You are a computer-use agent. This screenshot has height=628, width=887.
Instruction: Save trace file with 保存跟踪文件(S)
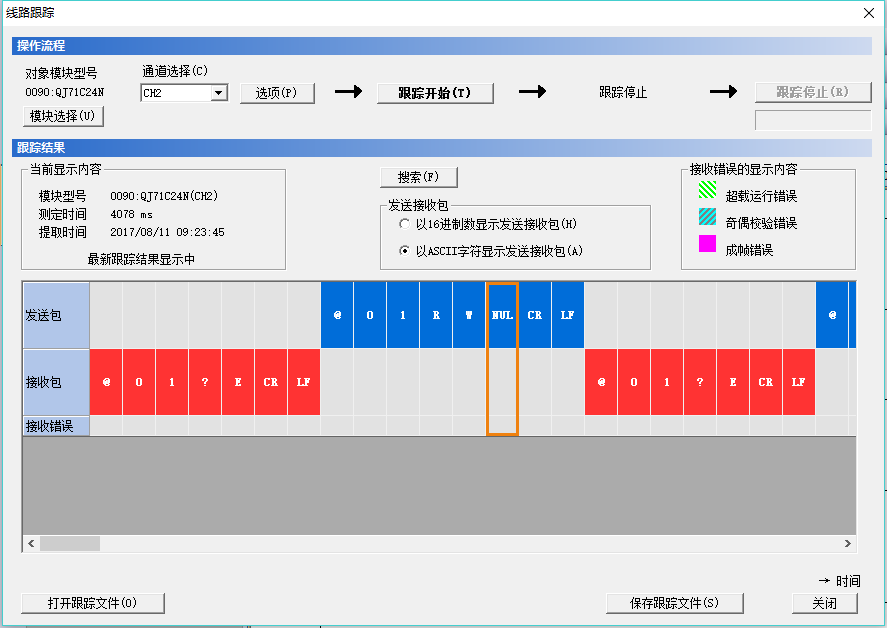pyautogui.click(x=674, y=603)
